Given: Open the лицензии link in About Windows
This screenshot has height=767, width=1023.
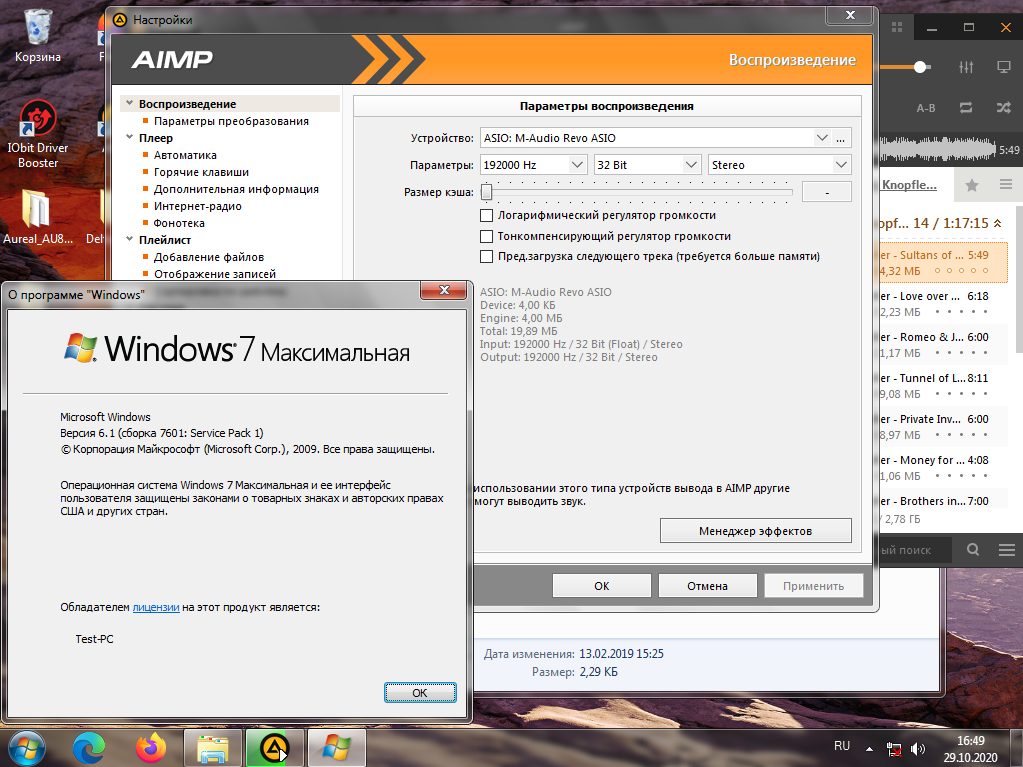Looking at the screenshot, I should (156, 607).
